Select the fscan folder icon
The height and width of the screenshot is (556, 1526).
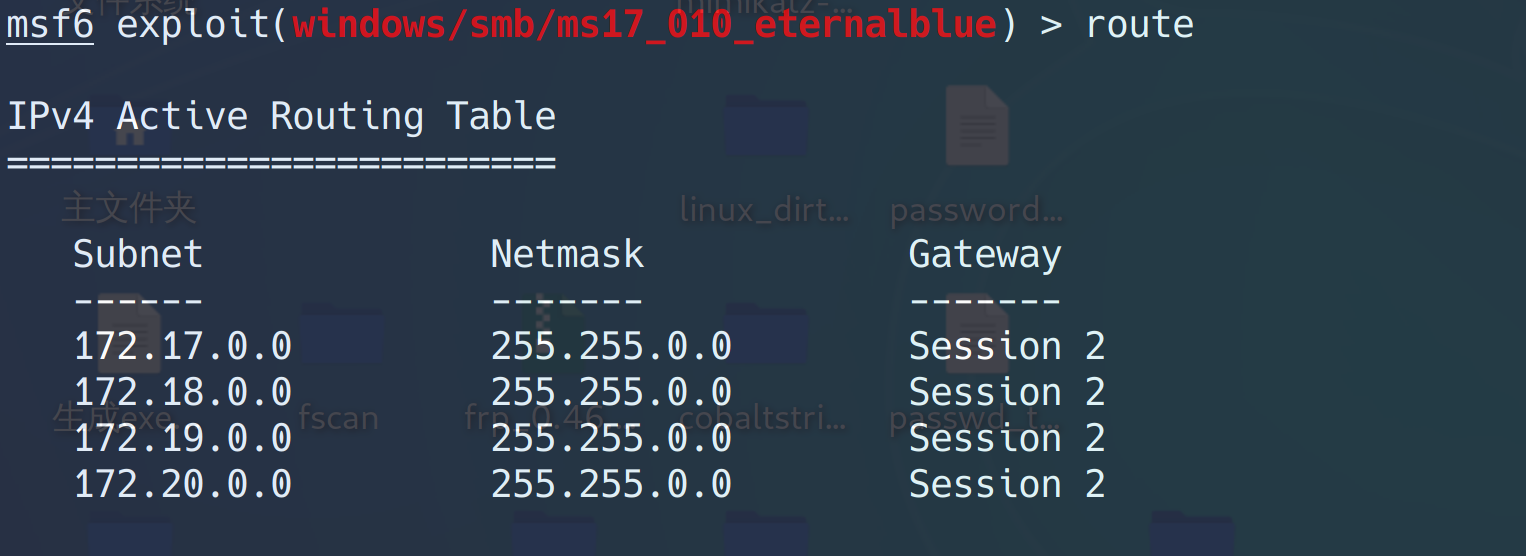pyautogui.click(x=340, y=335)
